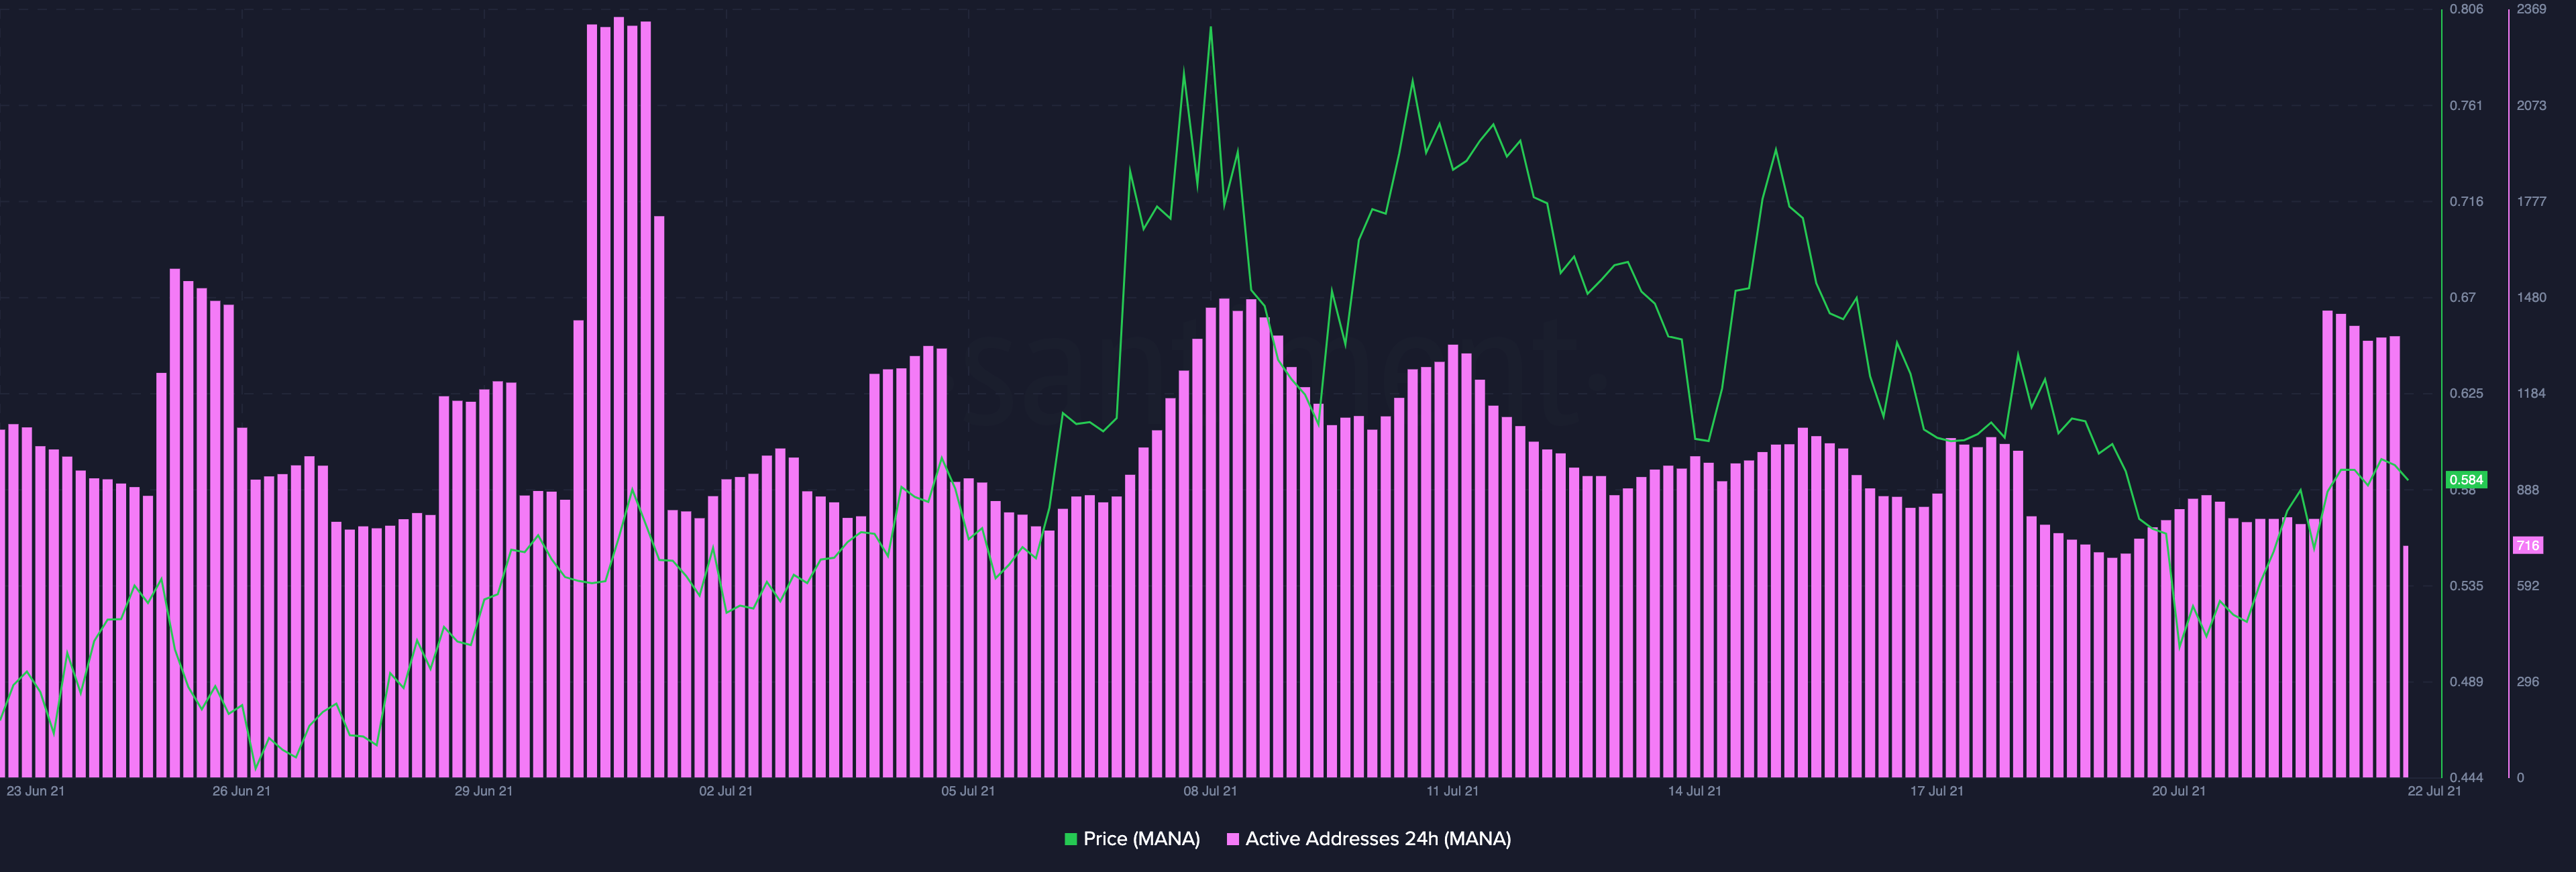The image size is (2576, 872).
Task: Toggle the Price (MANA) legend entry
Action: point(1132,839)
